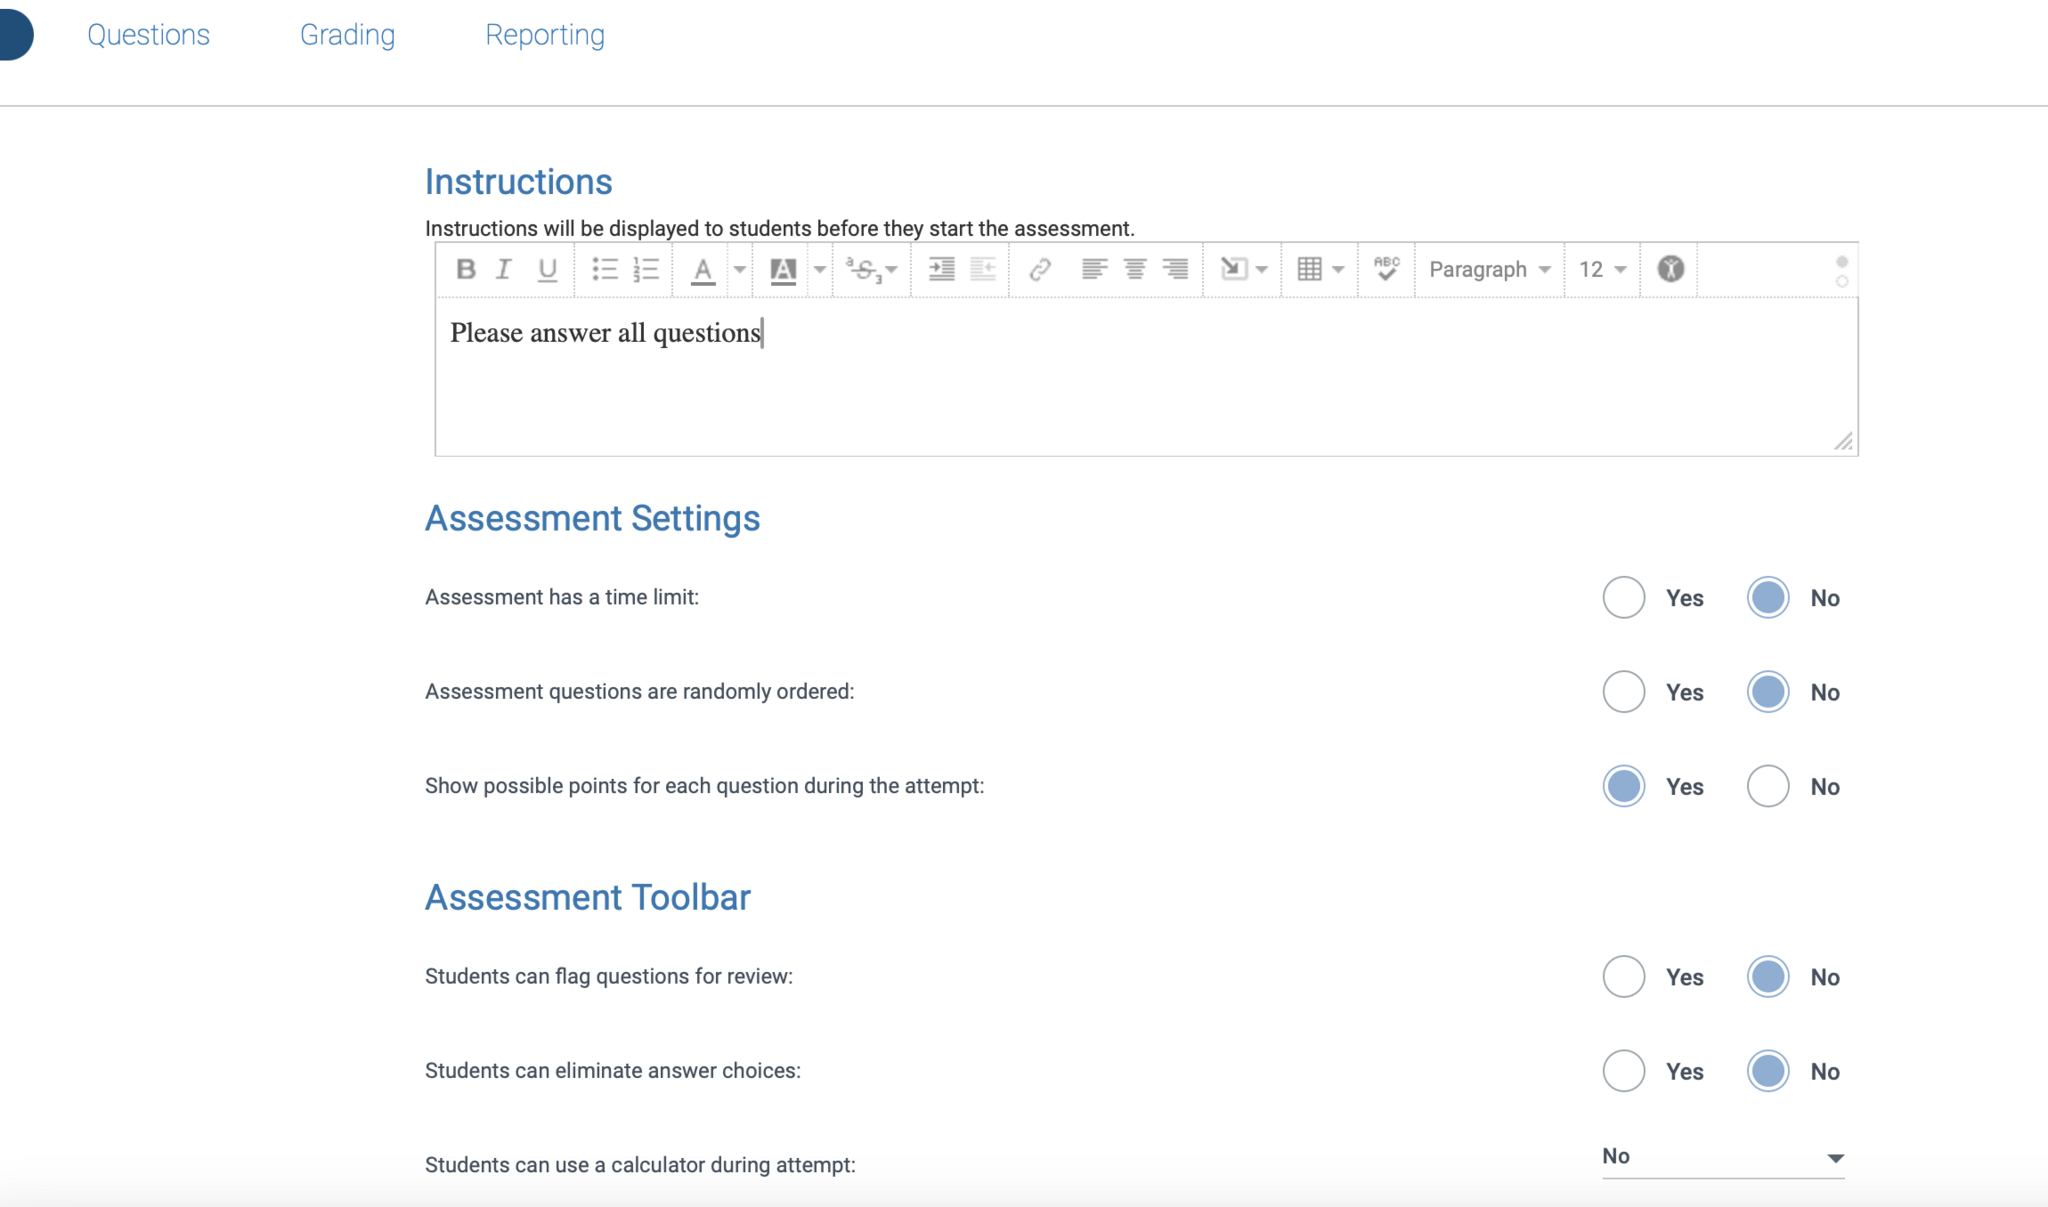The width and height of the screenshot is (2048, 1207).
Task: Run the spell check tool
Action: [1386, 269]
